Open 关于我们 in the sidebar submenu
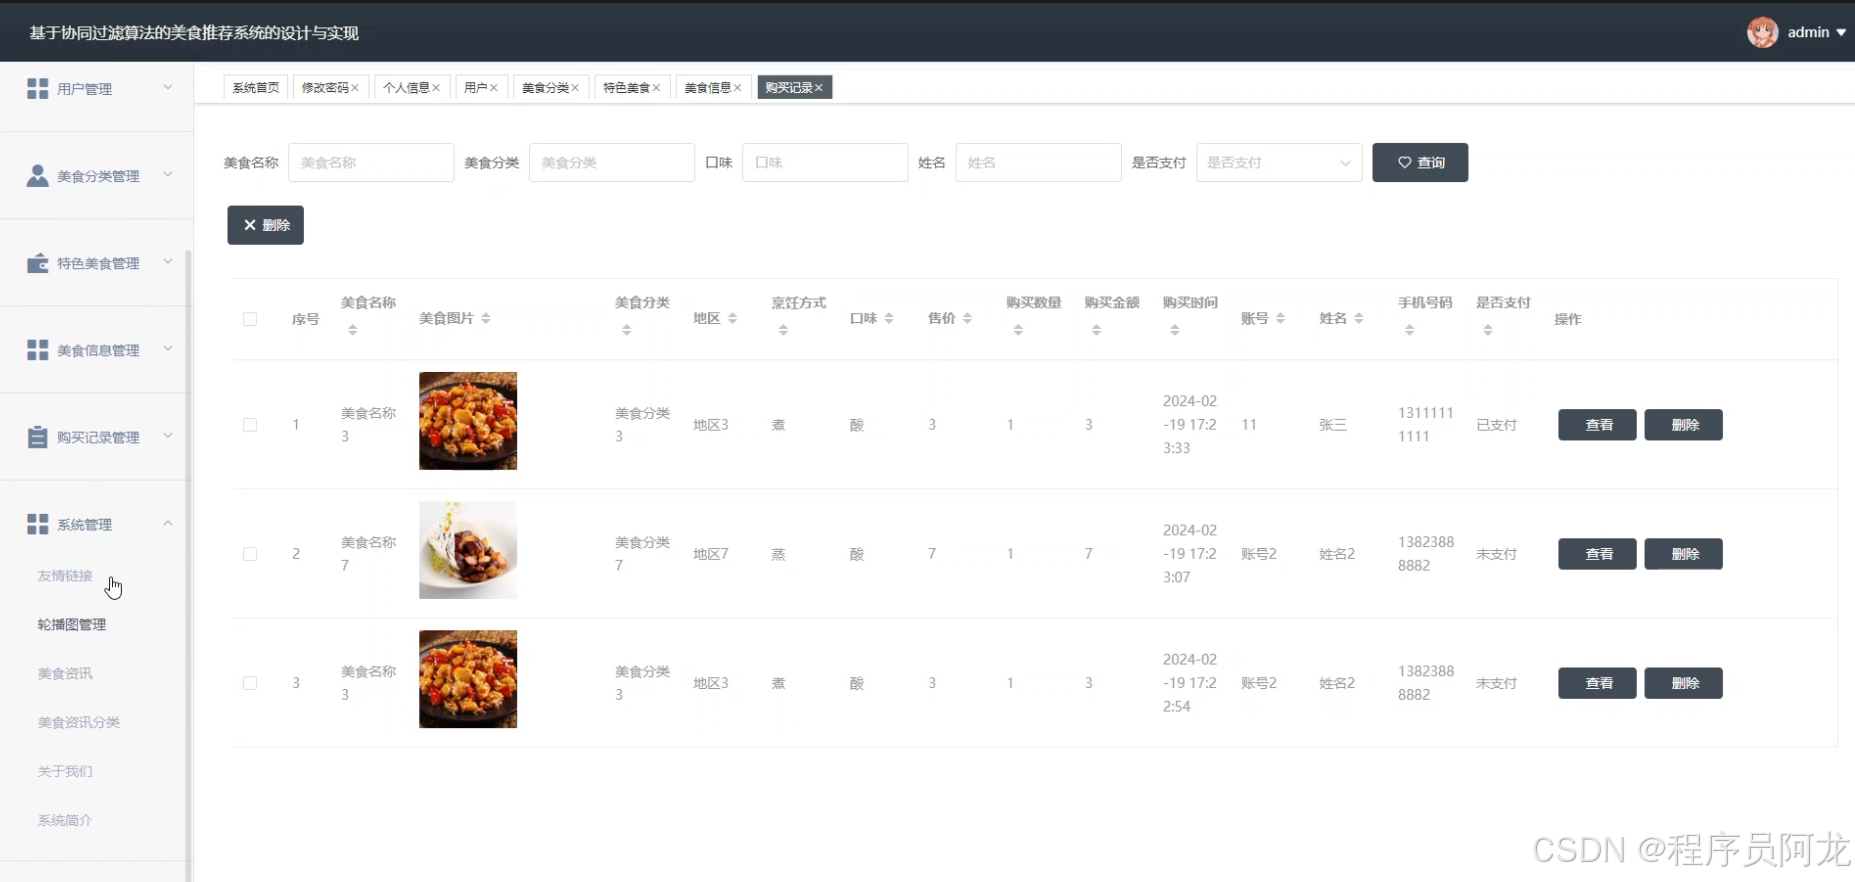 click(x=65, y=772)
